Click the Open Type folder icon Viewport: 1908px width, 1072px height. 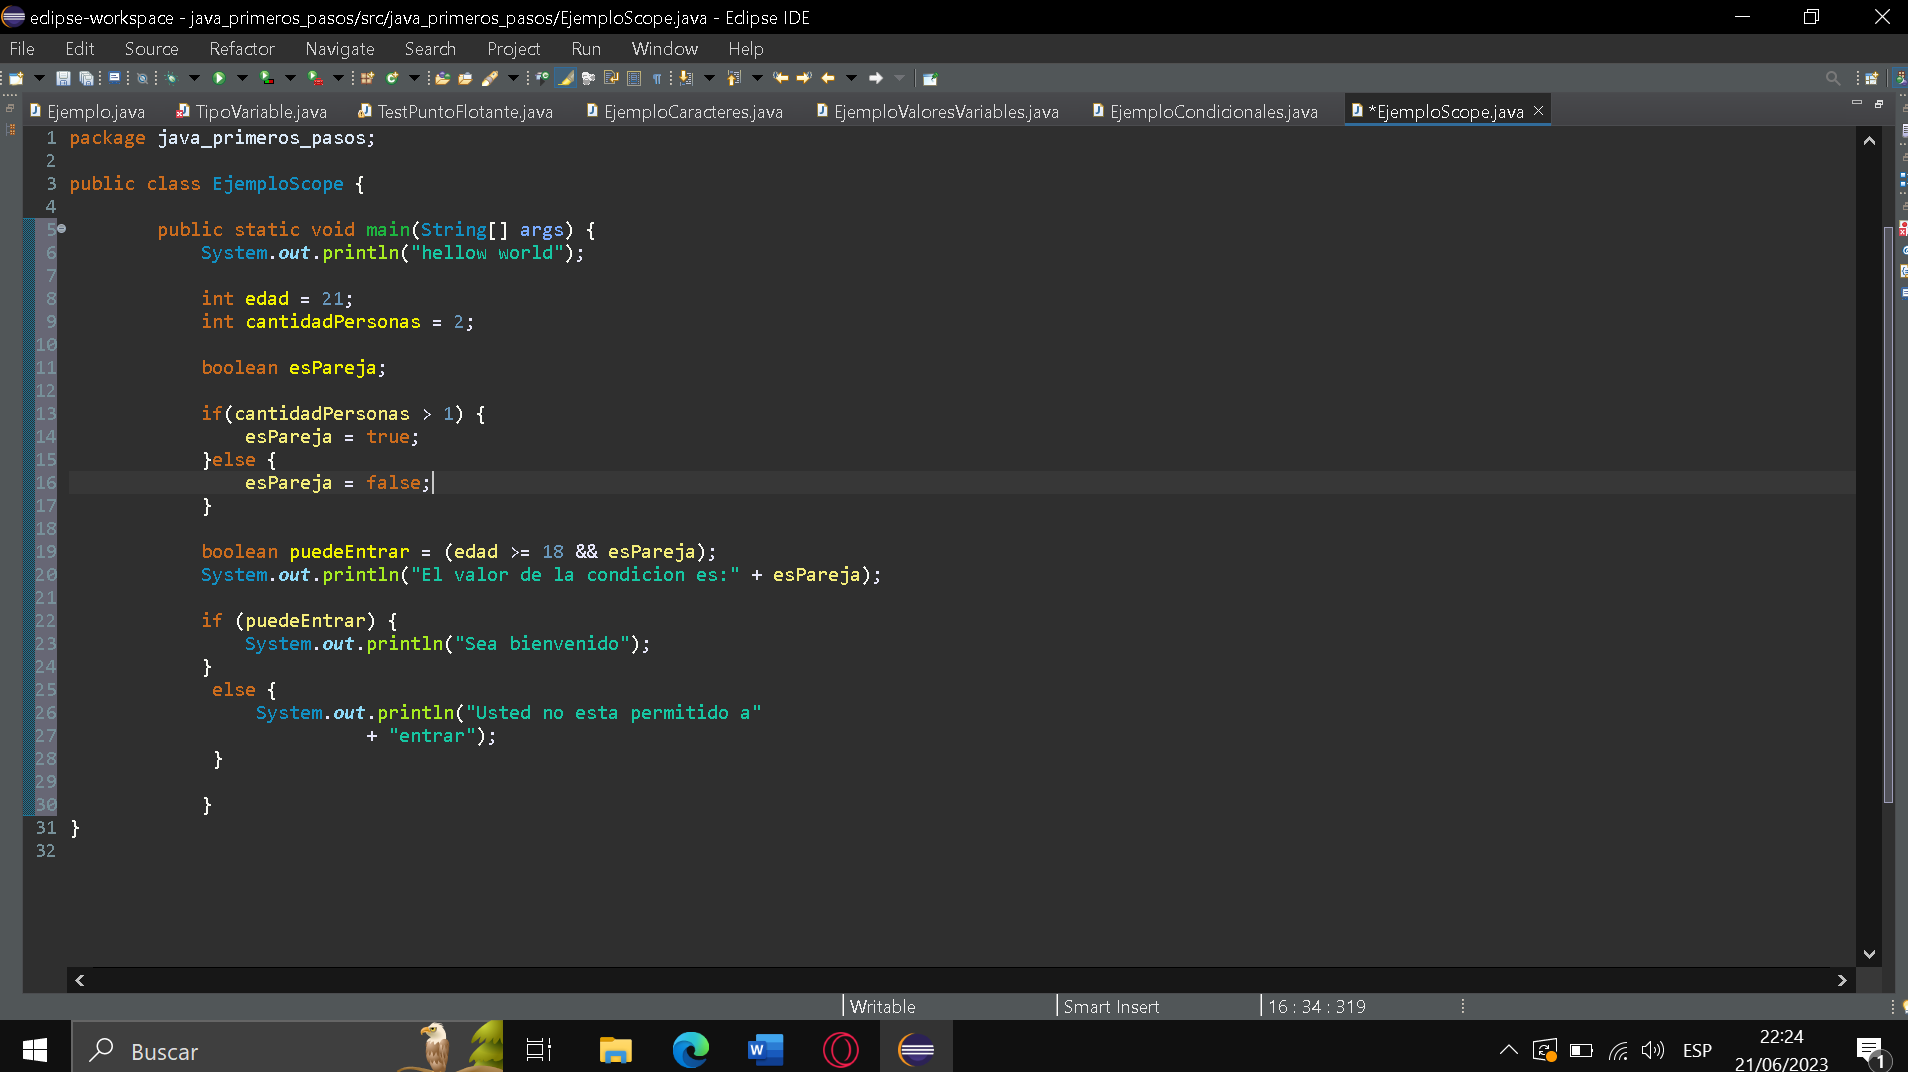[442, 78]
